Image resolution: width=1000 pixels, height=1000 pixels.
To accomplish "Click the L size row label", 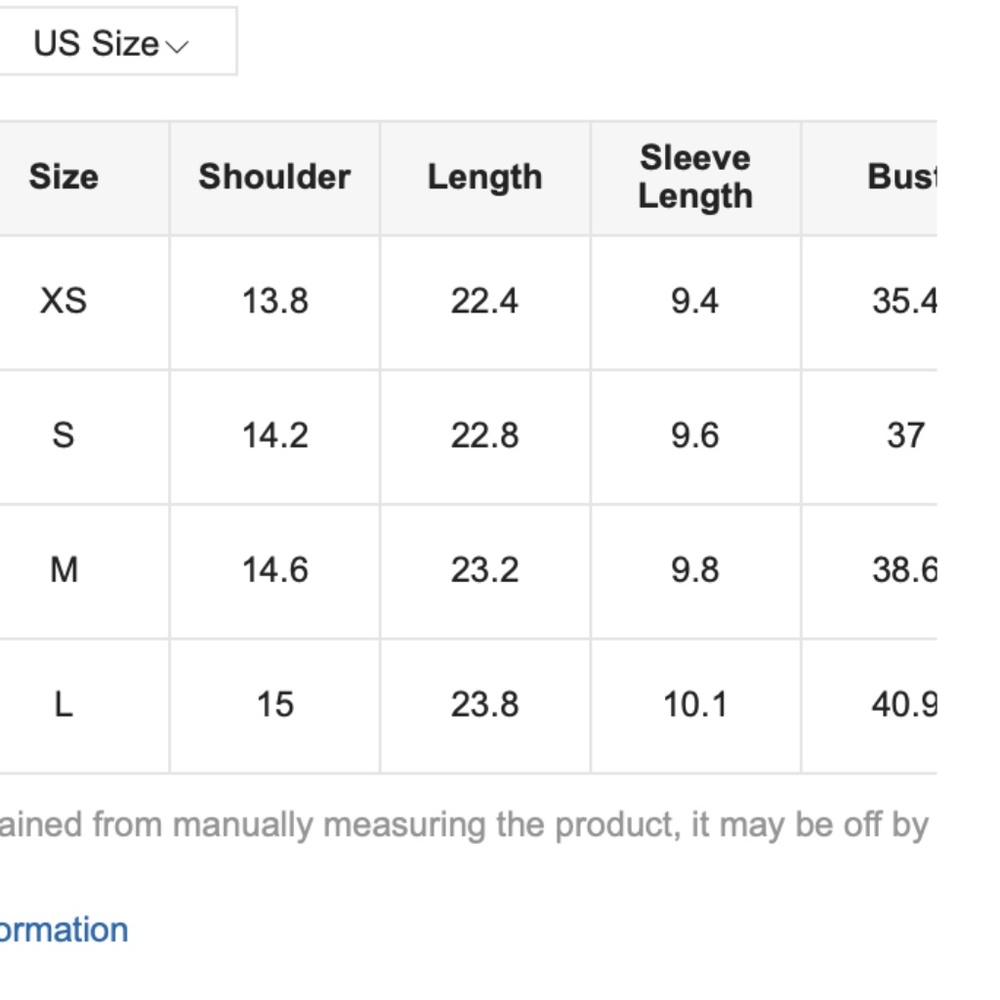I will coord(63,705).
